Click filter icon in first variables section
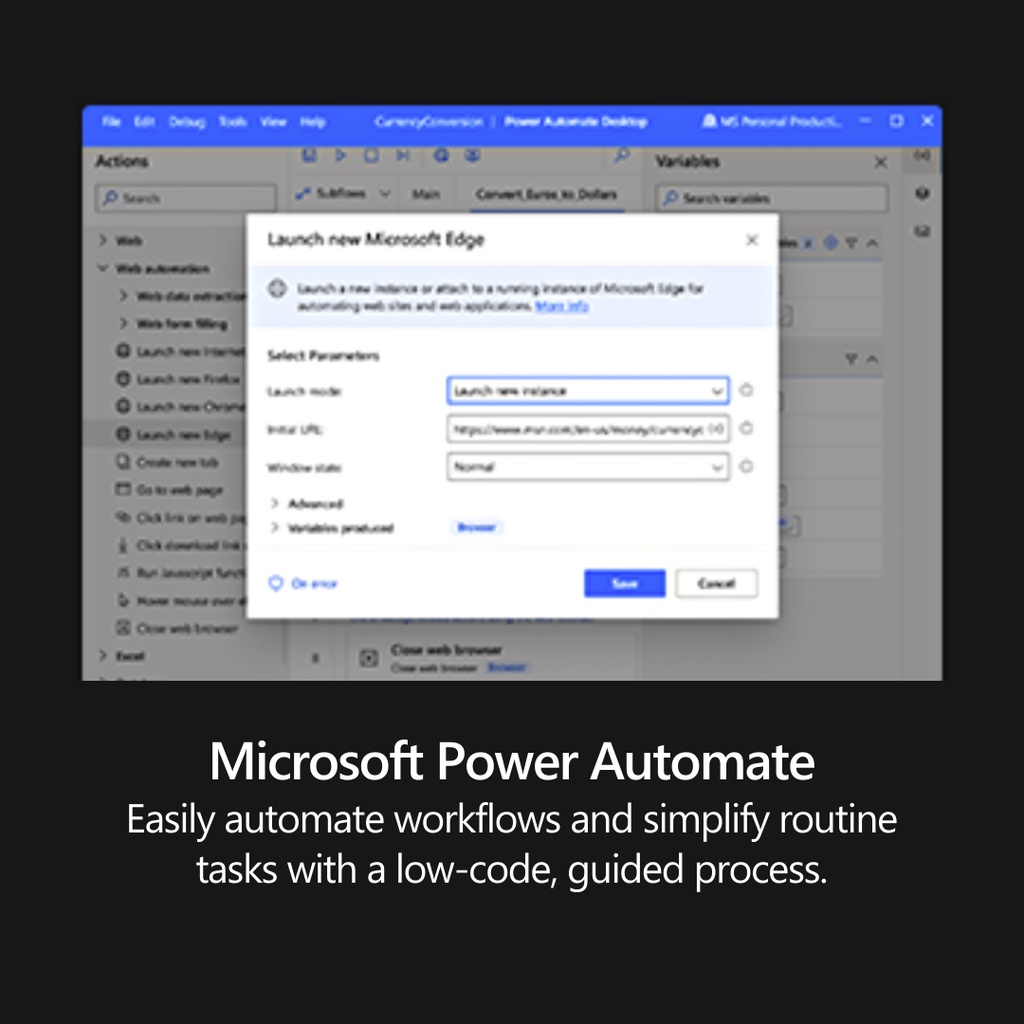This screenshot has width=1024, height=1024. (x=851, y=243)
